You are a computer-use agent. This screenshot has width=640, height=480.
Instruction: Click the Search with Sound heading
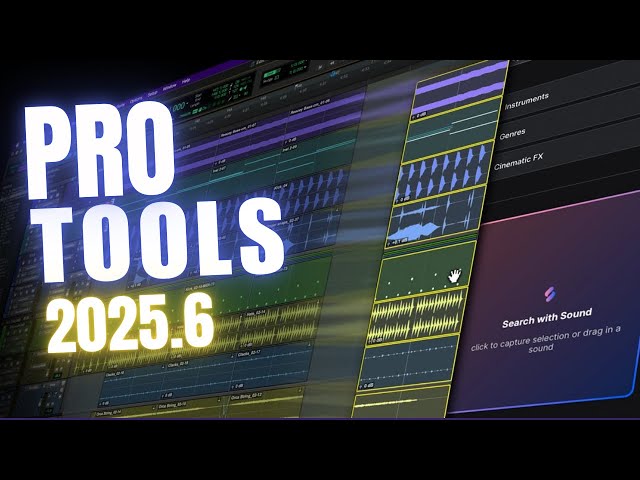pyautogui.click(x=547, y=318)
